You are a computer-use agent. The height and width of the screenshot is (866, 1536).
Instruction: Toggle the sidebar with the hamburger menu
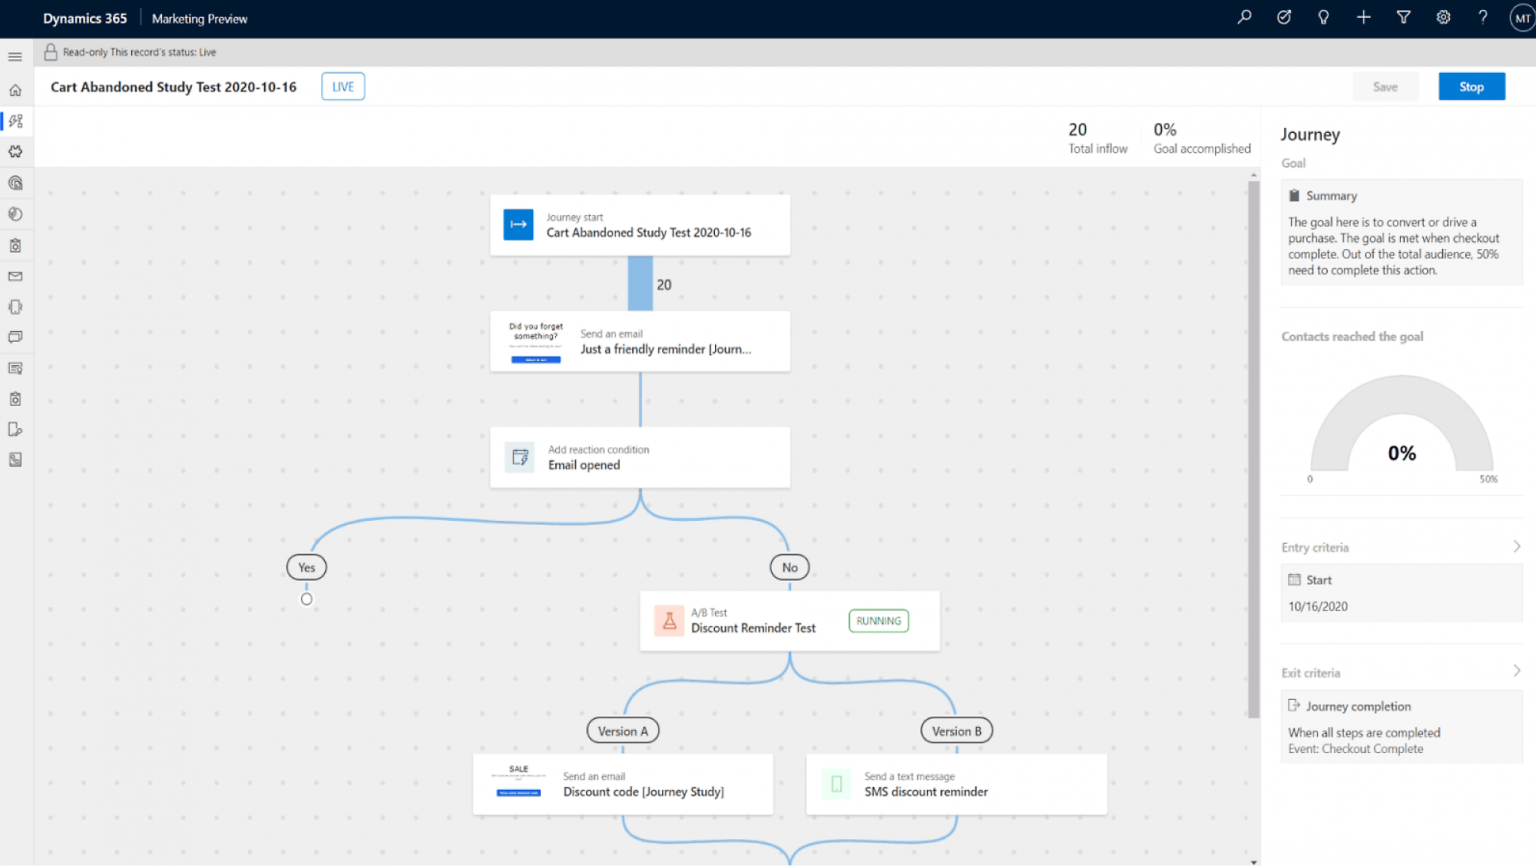(15, 56)
